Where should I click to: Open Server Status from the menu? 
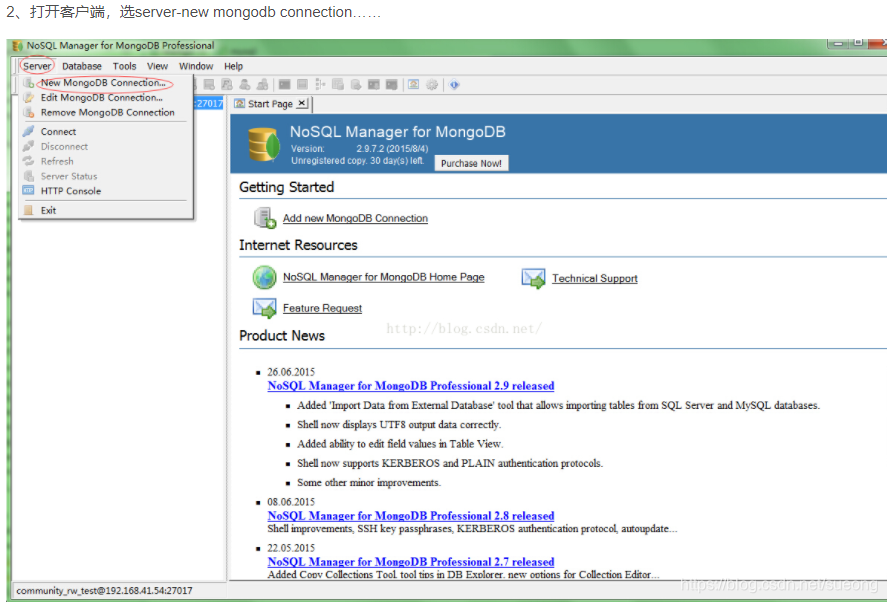point(68,176)
